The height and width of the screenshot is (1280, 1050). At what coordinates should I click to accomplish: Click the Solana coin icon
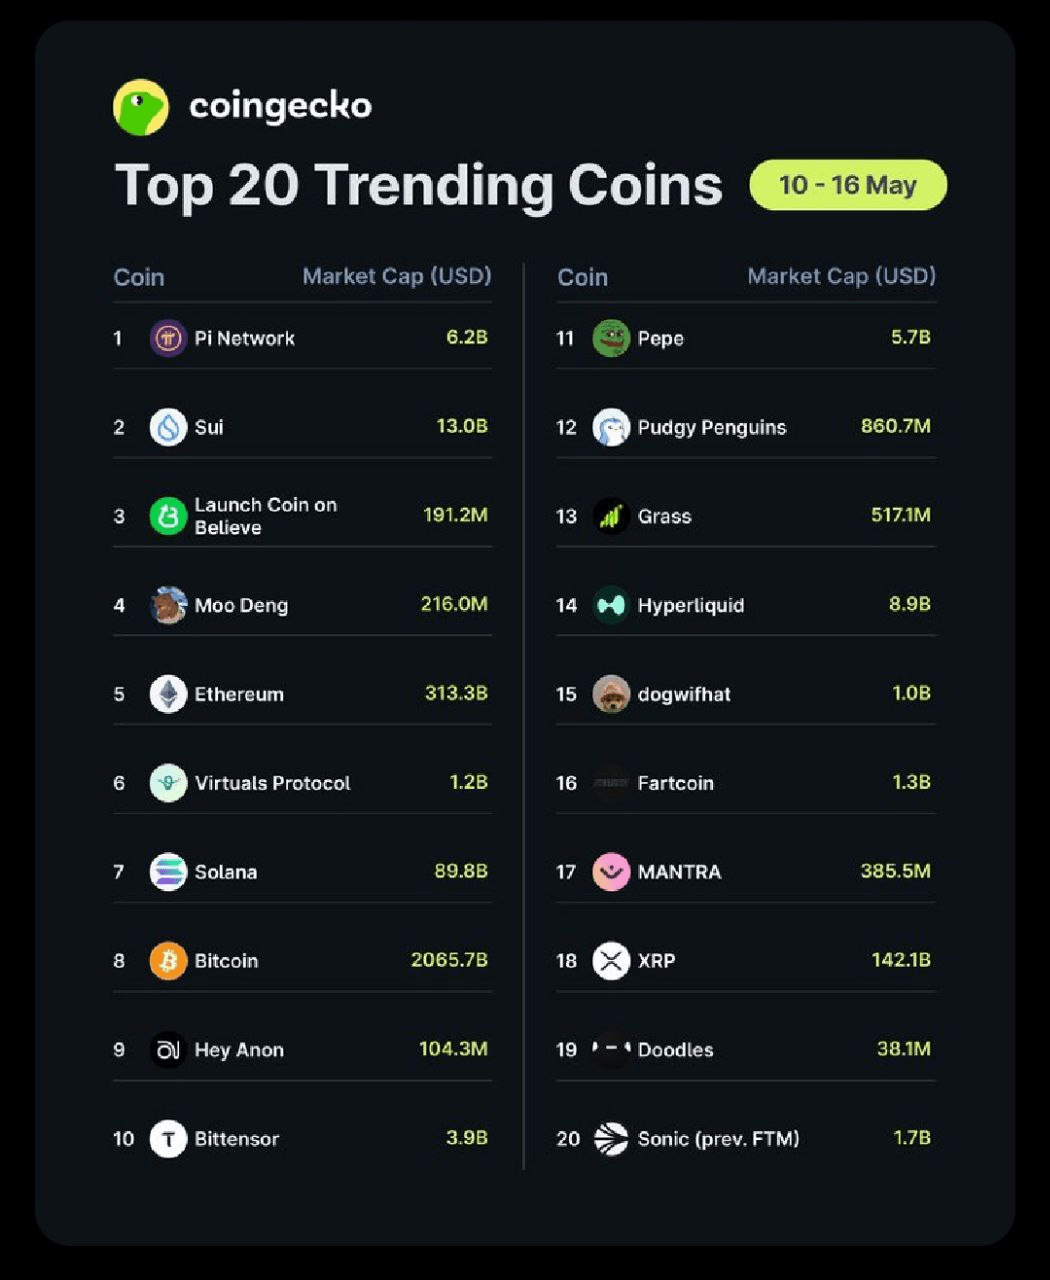168,872
